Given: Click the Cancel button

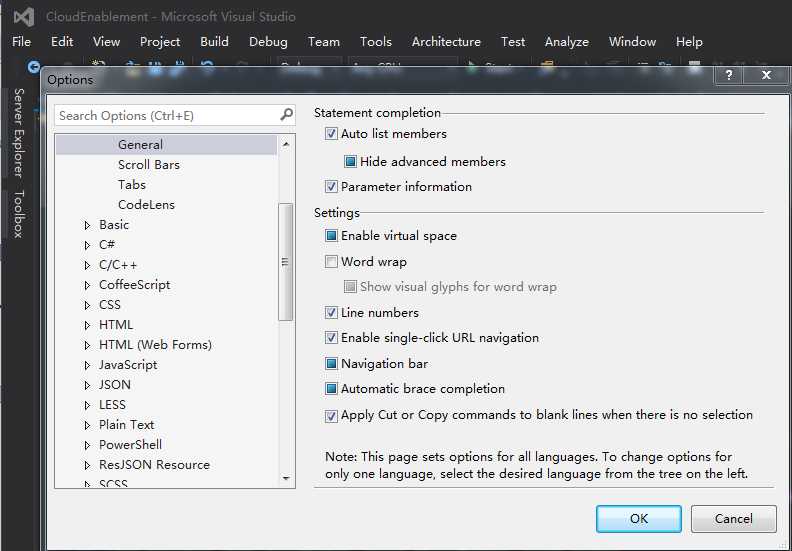Looking at the screenshot, I should click(x=733, y=519).
